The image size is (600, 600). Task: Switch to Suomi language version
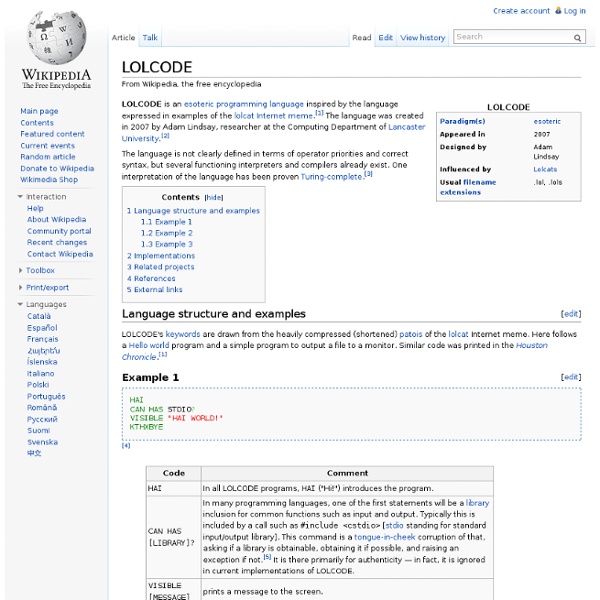coord(39,430)
